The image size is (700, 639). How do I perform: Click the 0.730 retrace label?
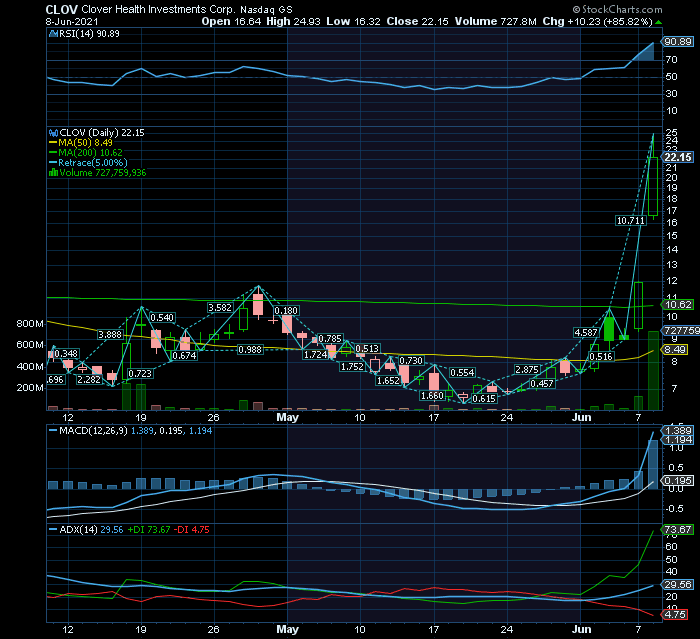coord(411,360)
